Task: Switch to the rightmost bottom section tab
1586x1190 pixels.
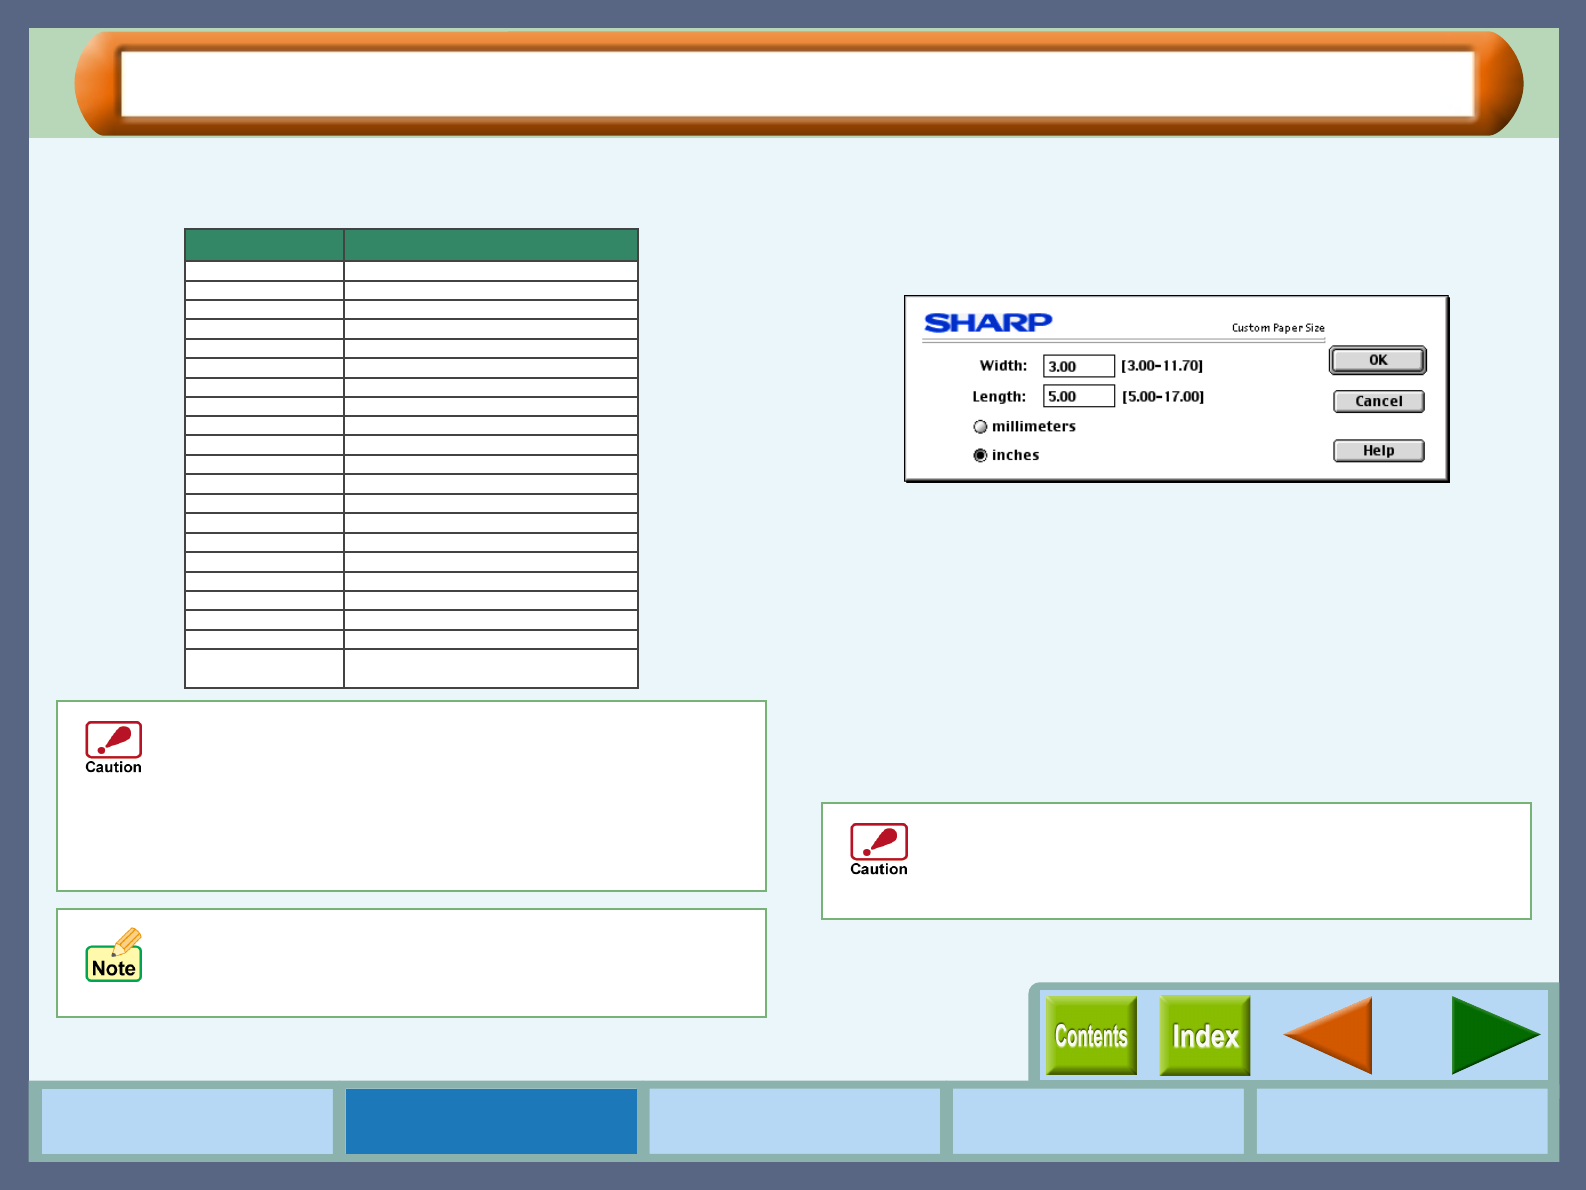Action: point(1401,1121)
